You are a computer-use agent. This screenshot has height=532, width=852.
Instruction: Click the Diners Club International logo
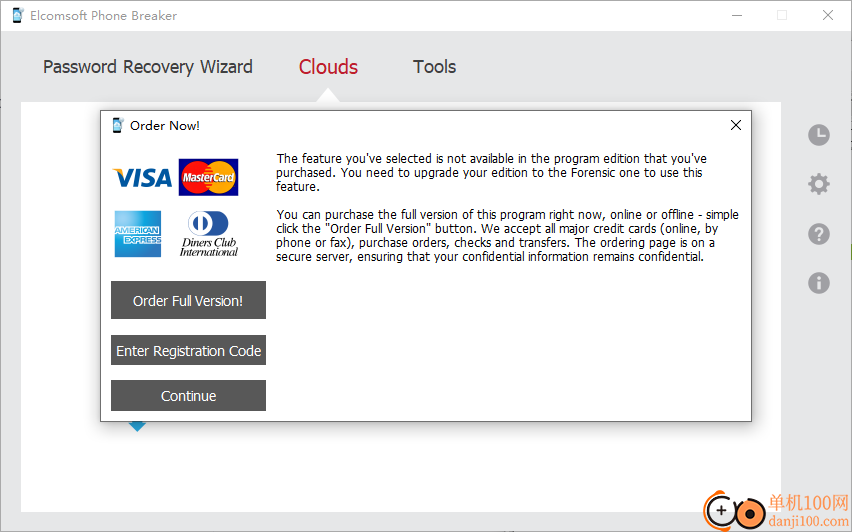(209, 234)
